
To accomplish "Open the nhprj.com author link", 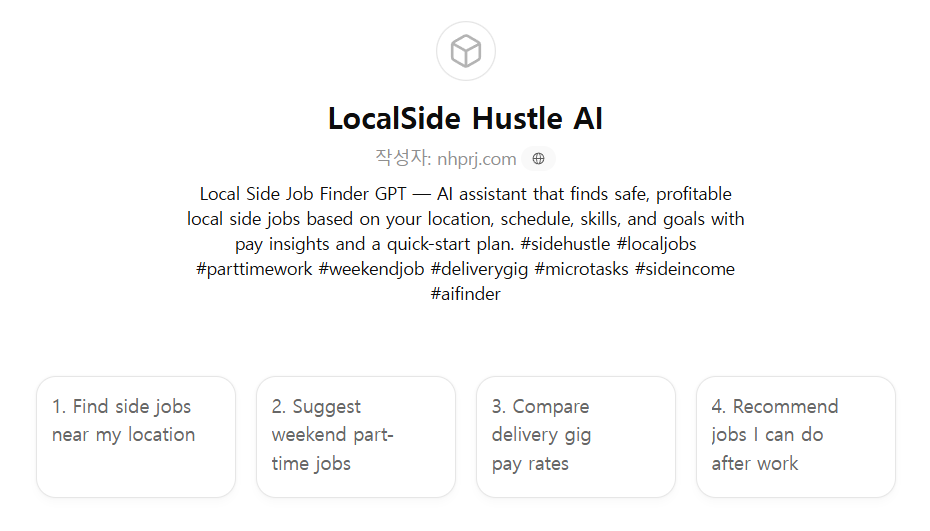I will [477, 158].
